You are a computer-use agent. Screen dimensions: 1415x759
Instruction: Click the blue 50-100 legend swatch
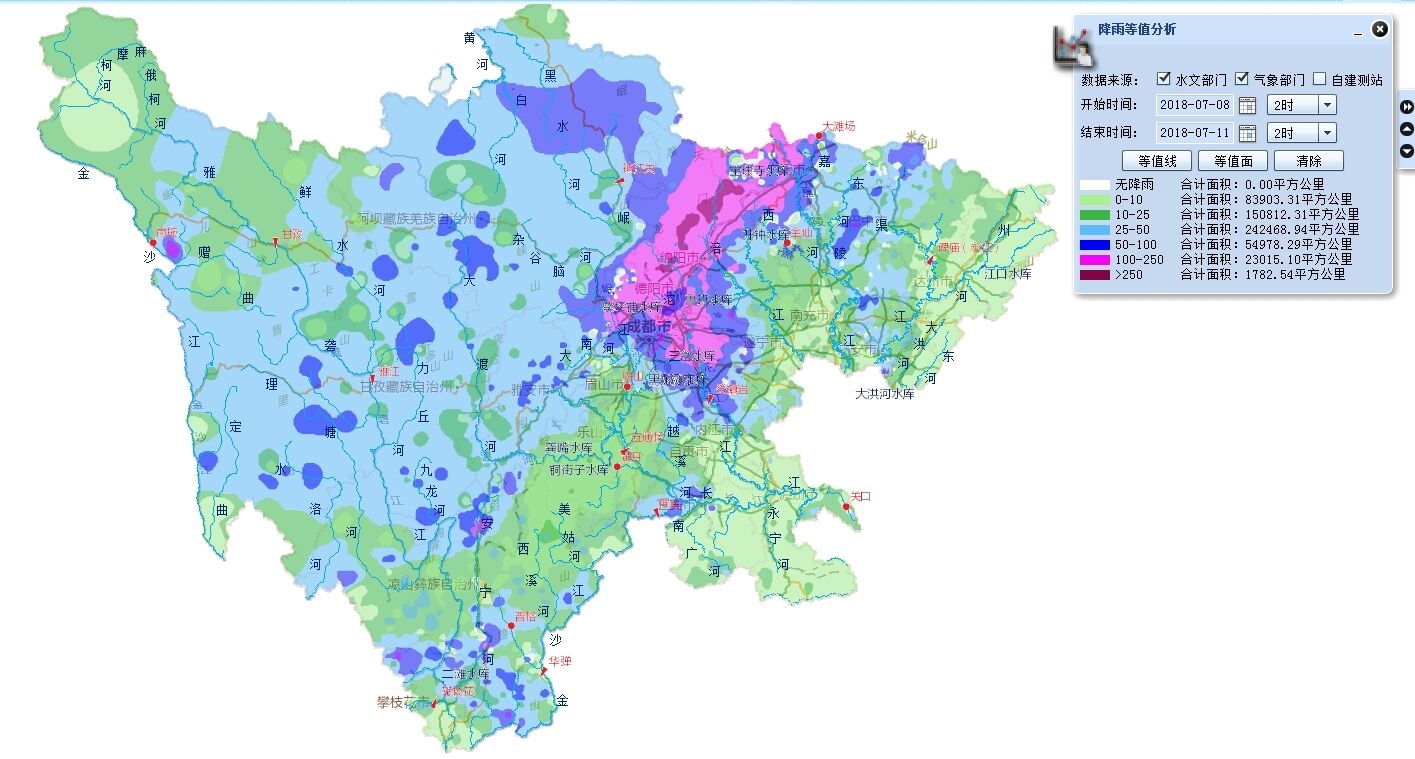point(1093,244)
